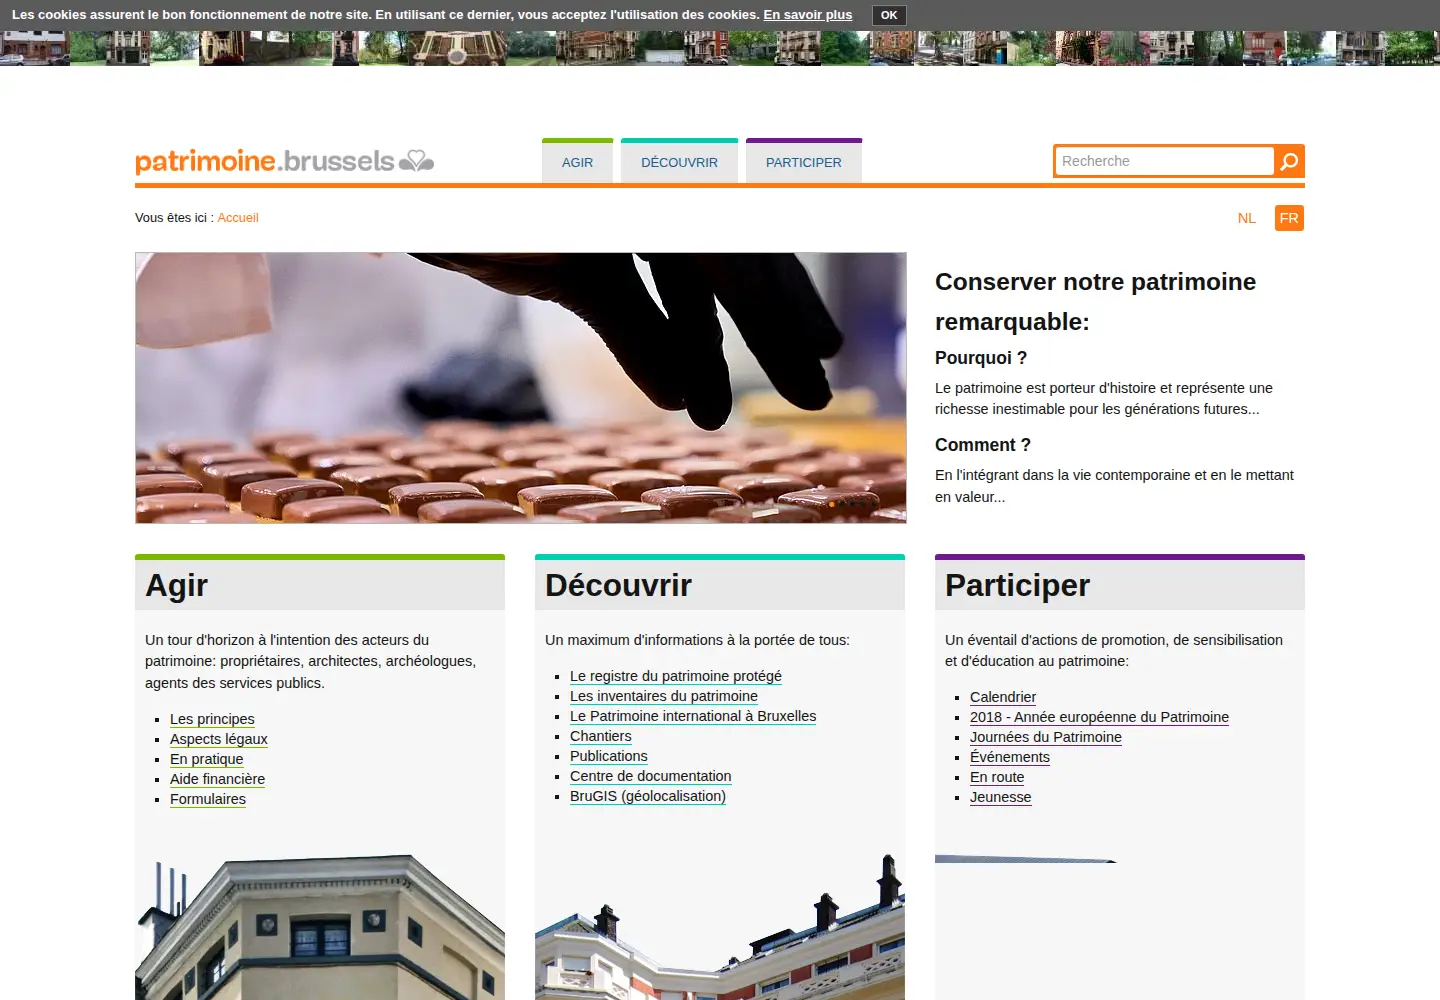Image resolution: width=1440 pixels, height=1000 pixels.
Task: Click the 'Pourquoi ?' subheading
Action: pyautogui.click(x=981, y=358)
